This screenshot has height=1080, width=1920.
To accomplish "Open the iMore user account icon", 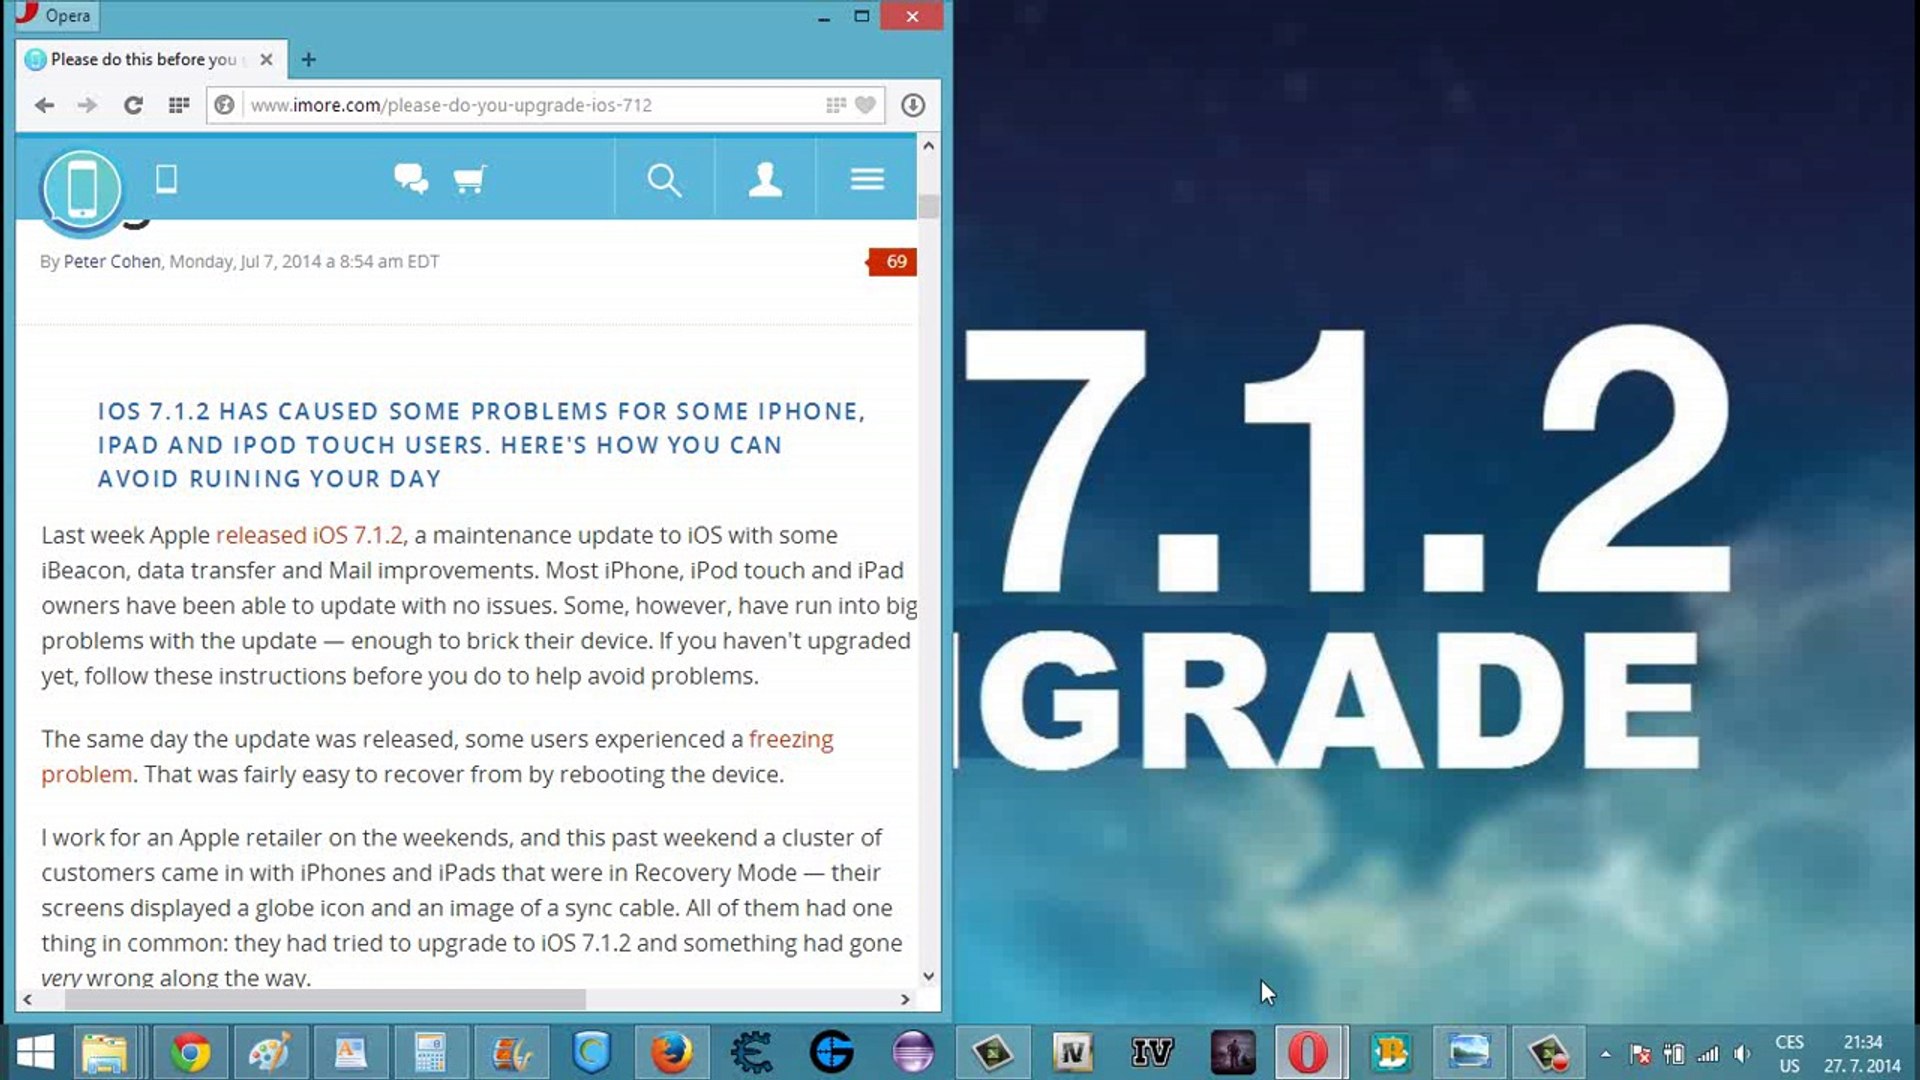I will [765, 180].
